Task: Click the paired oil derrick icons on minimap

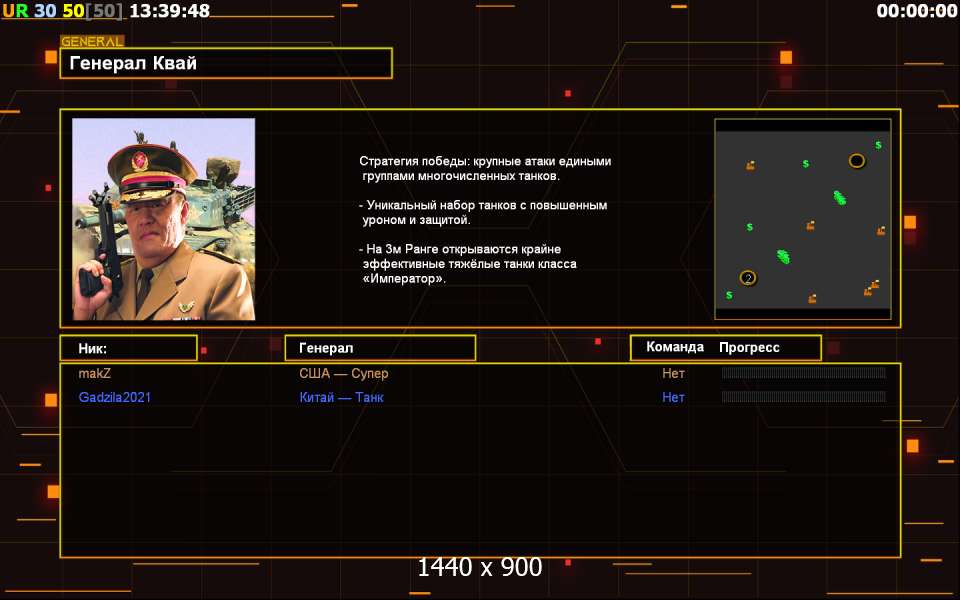Action: click(x=872, y=288)
